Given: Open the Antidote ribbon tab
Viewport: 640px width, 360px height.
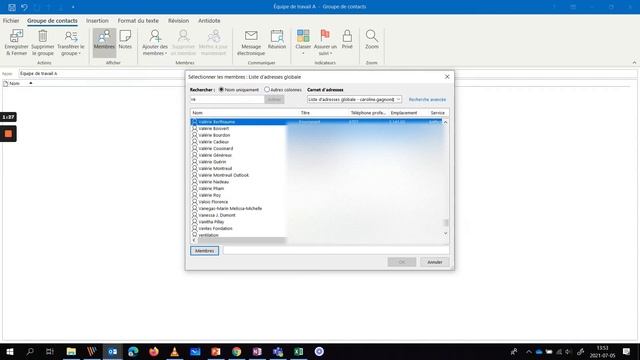Looking at the screenshot, I should (x=209, y=20).
